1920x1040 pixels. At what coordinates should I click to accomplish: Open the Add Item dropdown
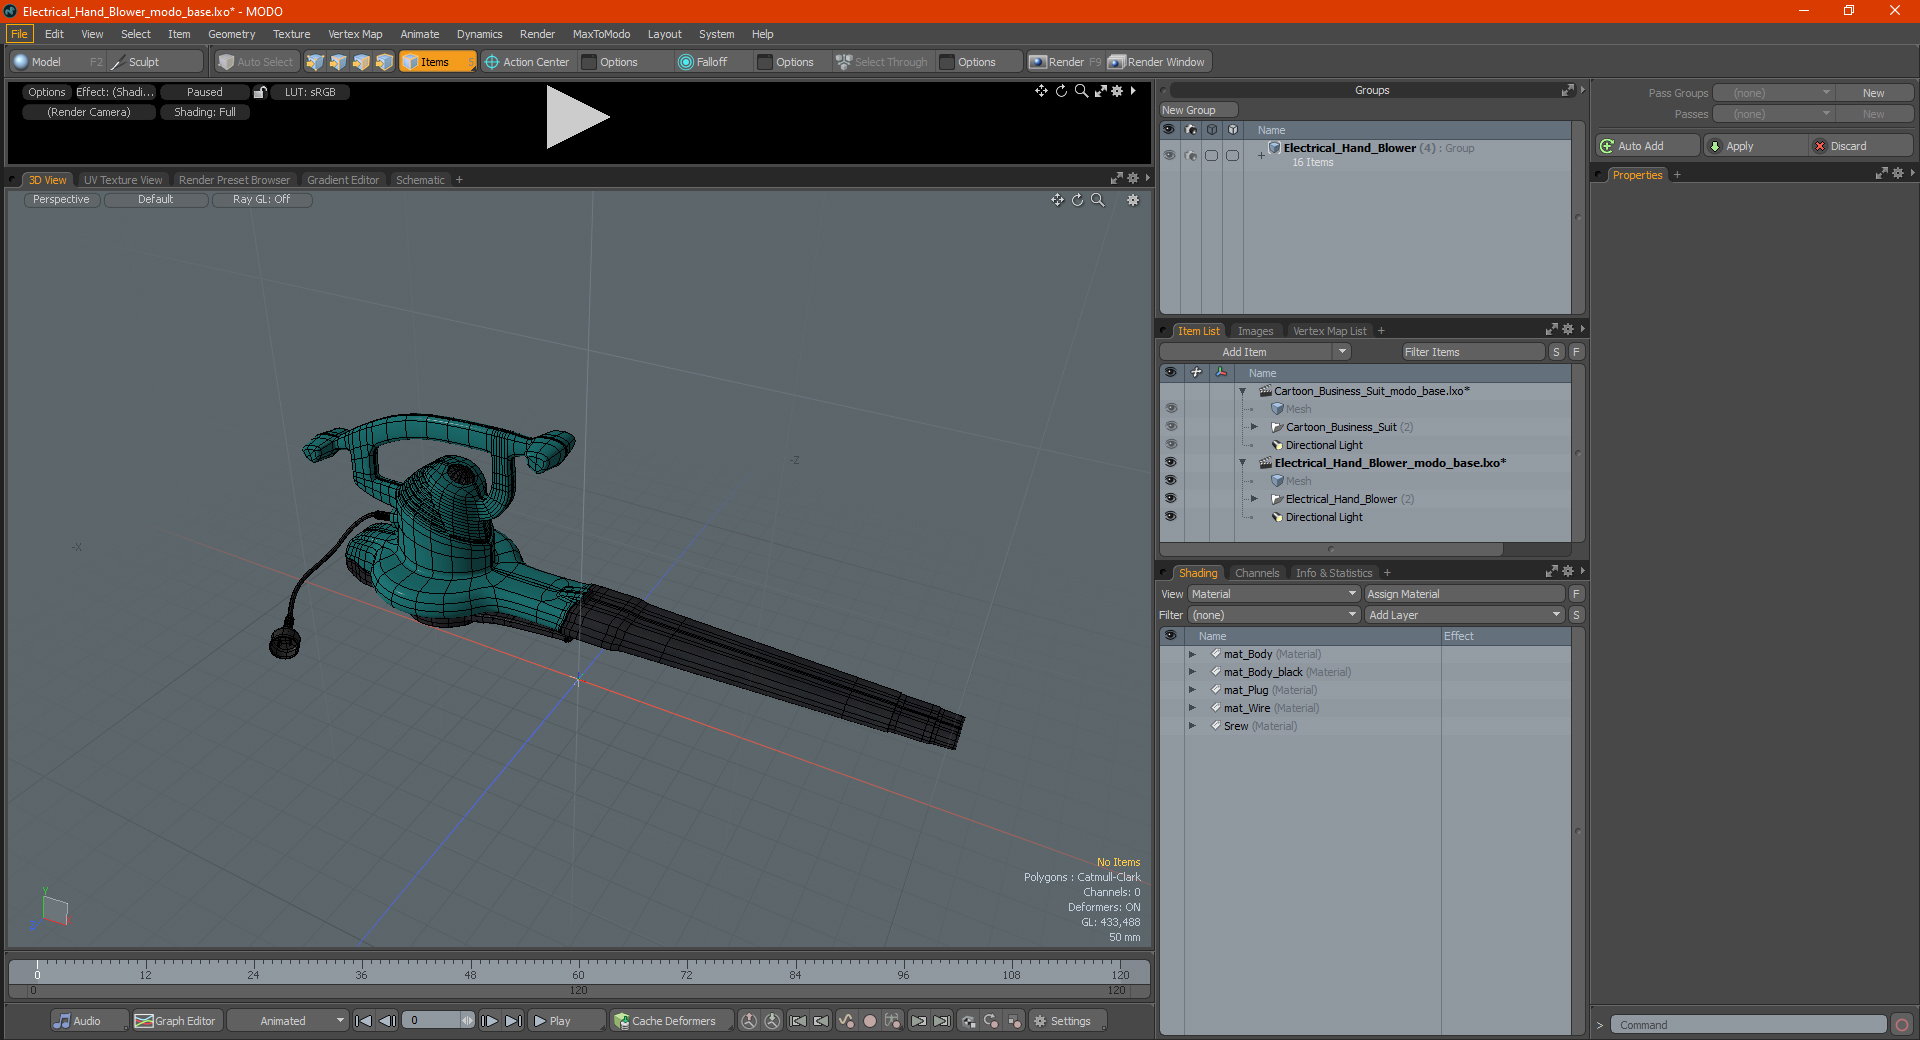point(1342,352)
